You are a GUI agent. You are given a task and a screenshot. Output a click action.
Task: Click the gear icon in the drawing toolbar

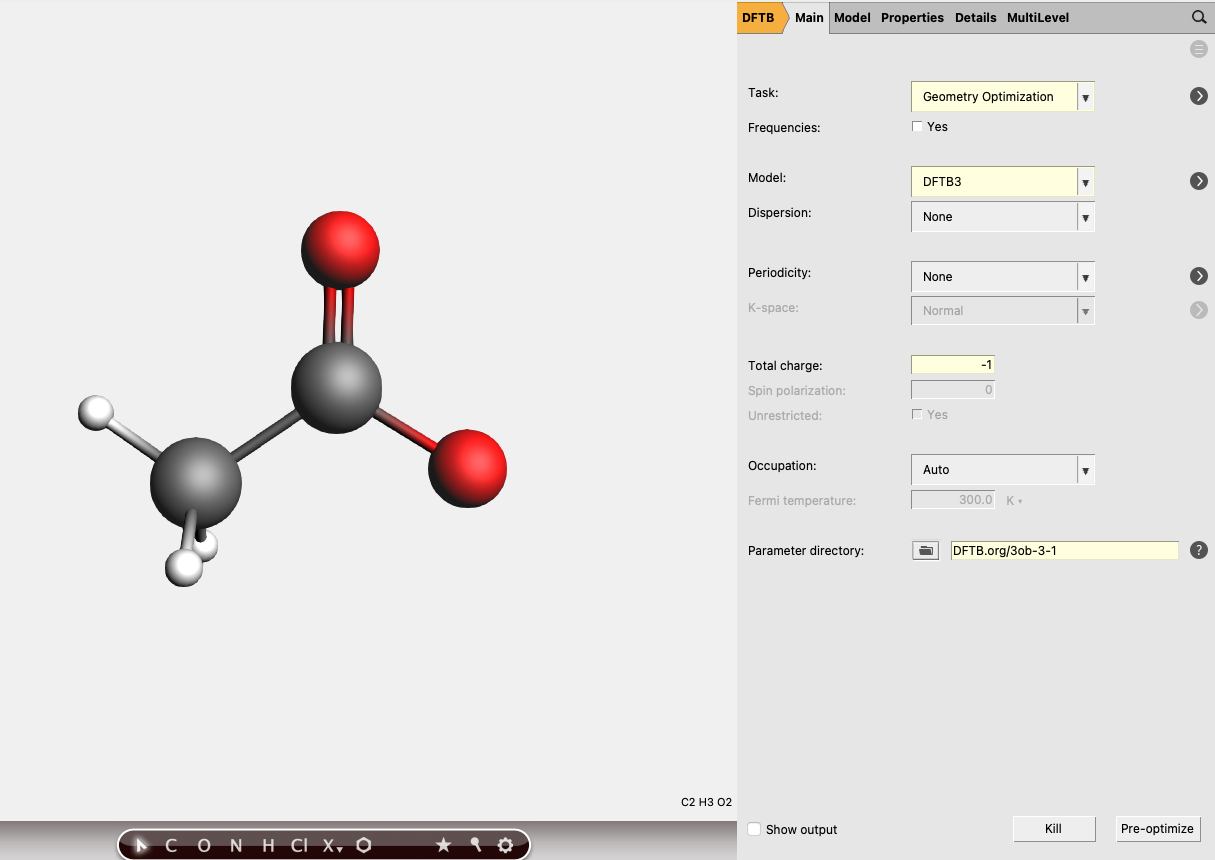505,845
